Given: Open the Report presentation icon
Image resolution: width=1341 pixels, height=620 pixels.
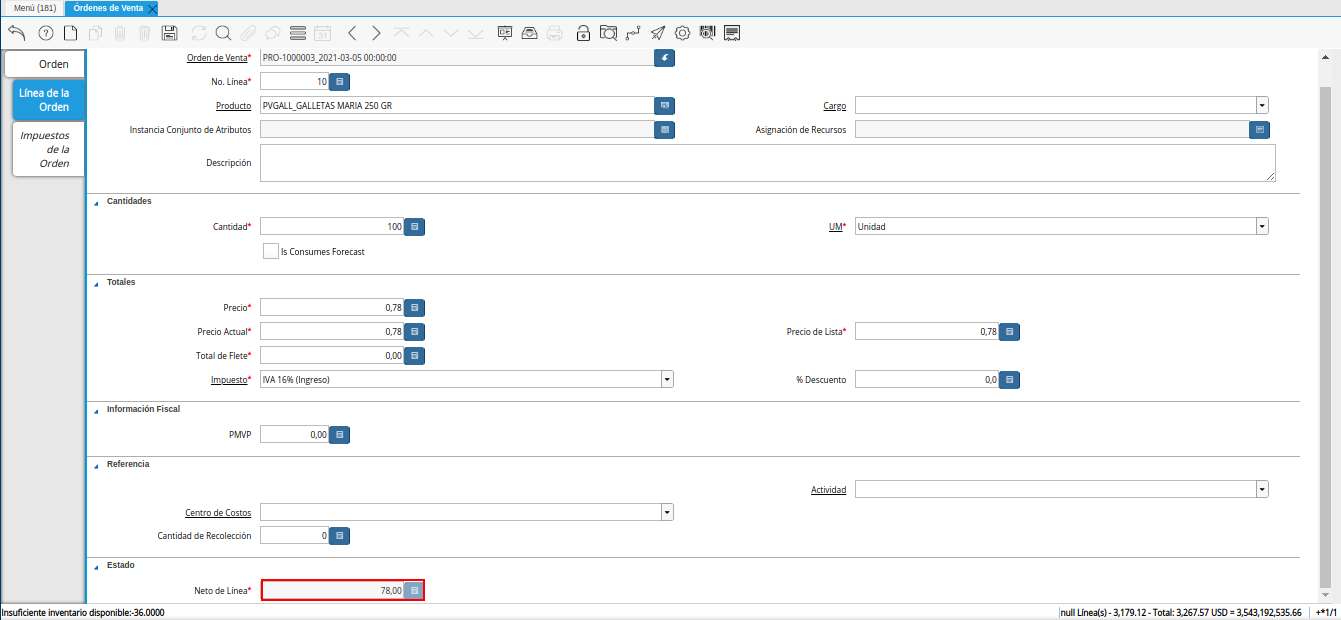Looking at the screenshot, I should [x=505, y=33].
